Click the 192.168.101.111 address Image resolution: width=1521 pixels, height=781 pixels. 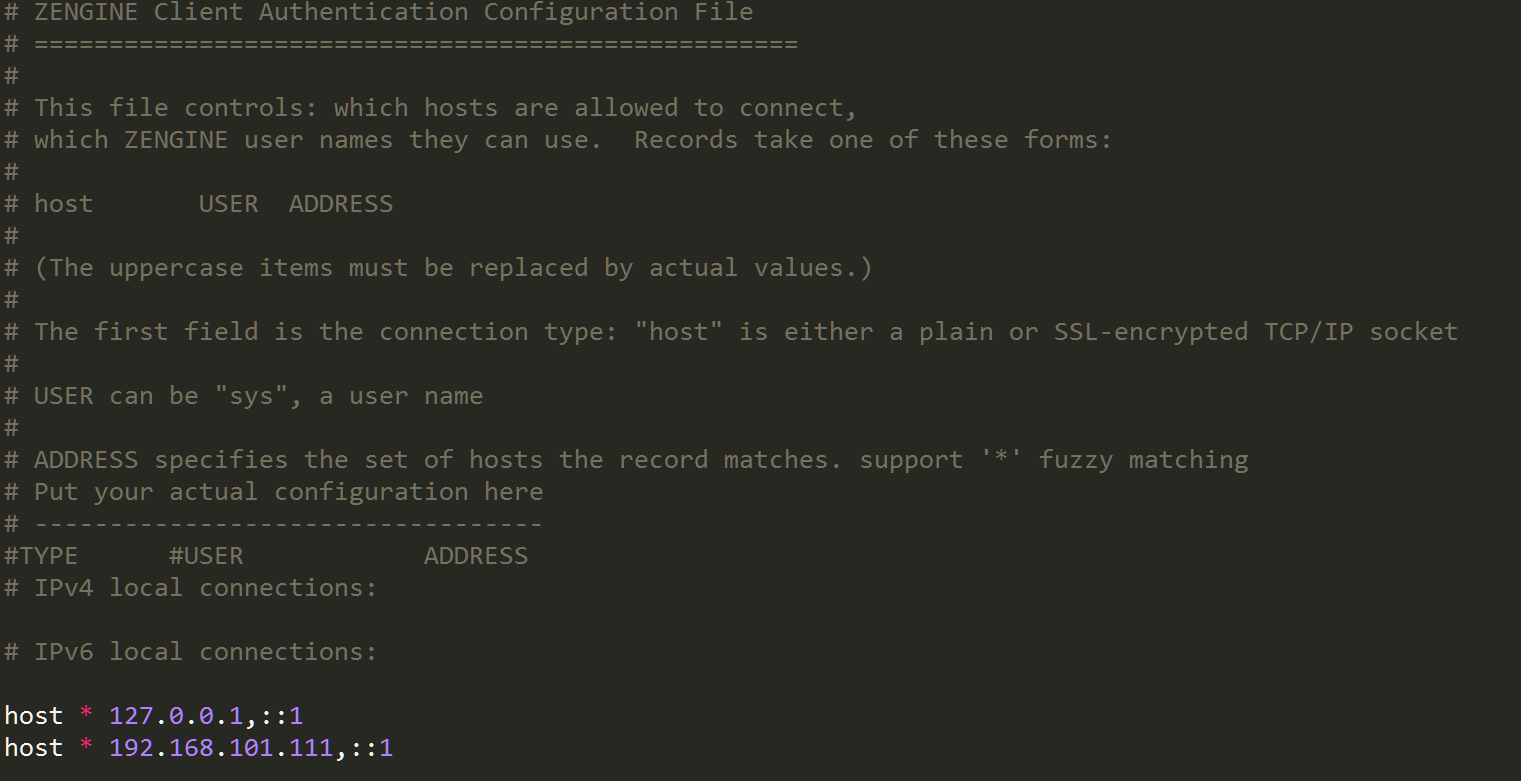tap(221, 748)
